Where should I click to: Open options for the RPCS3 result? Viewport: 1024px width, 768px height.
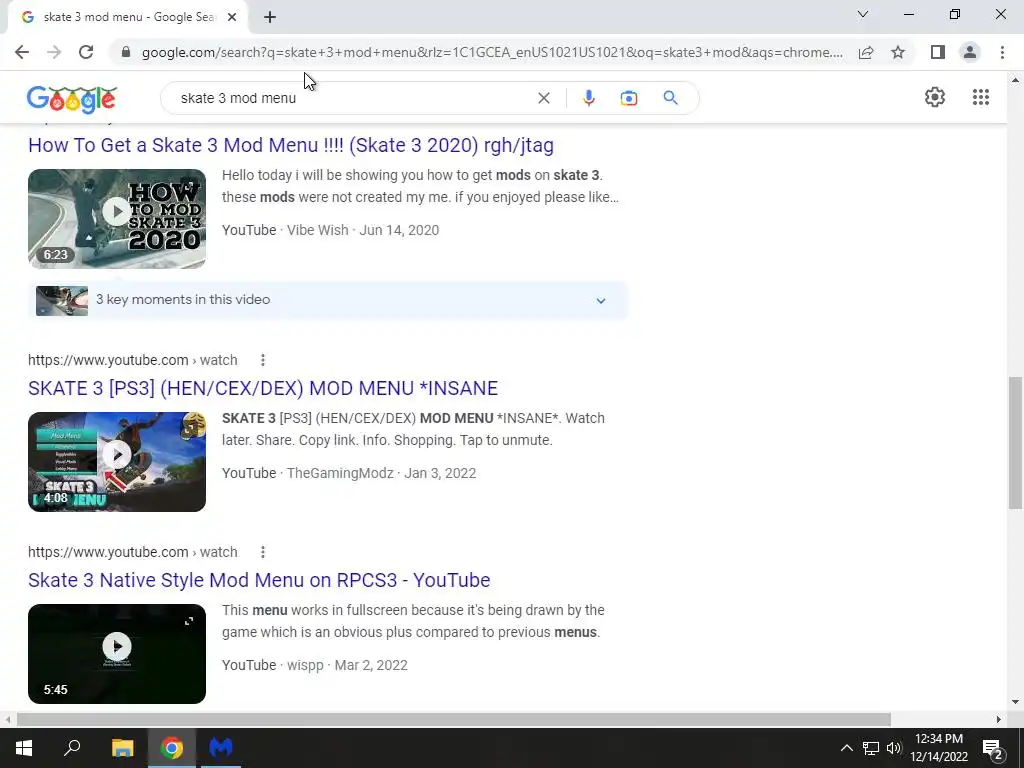(263, 552)
